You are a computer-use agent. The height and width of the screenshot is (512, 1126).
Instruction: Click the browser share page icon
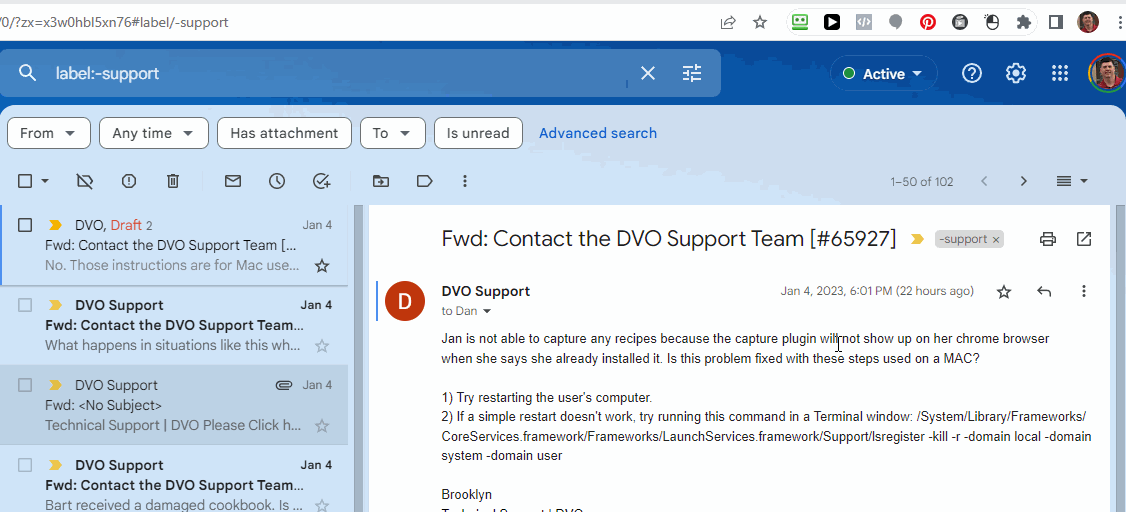[727, 22]
